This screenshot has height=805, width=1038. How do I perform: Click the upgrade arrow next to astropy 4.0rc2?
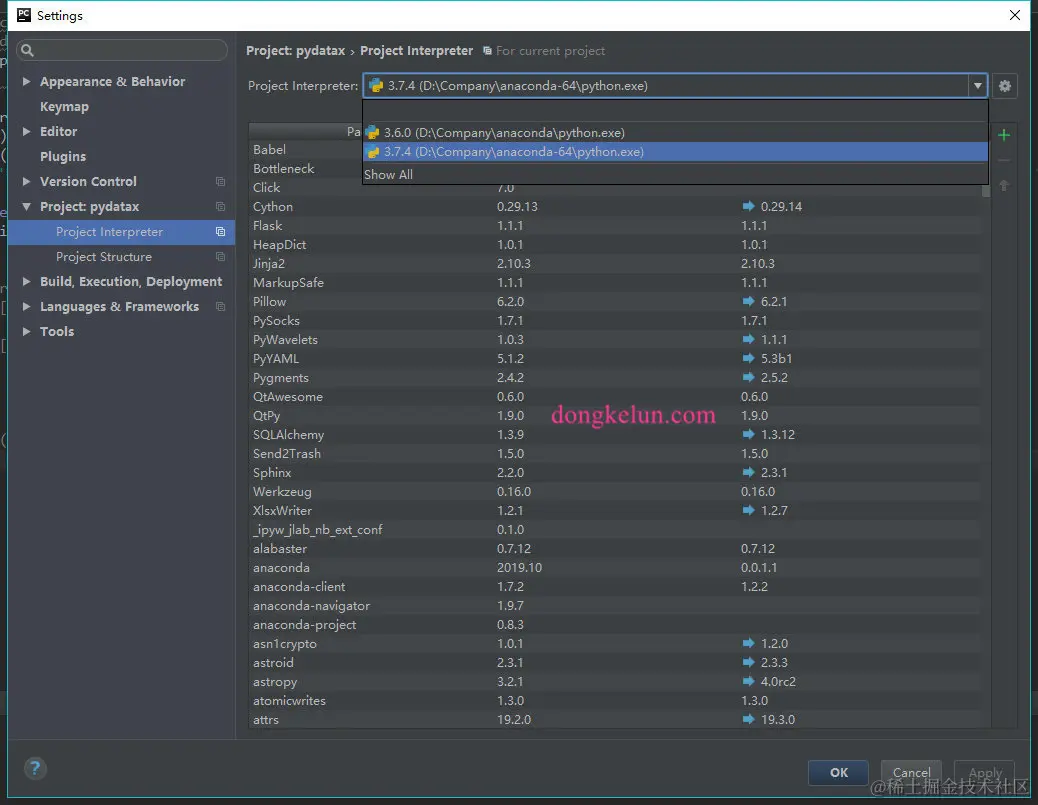(748, 681)
